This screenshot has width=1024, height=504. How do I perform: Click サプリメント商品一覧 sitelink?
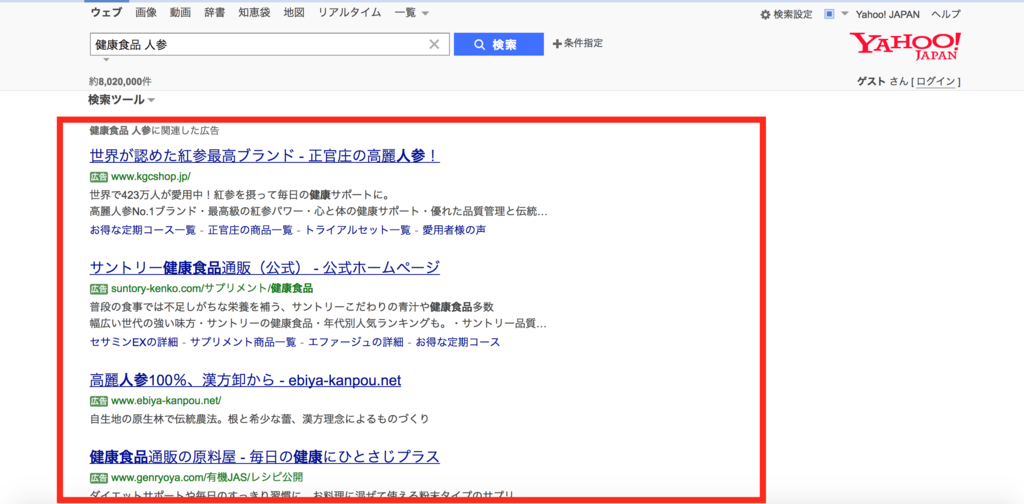[x=243, y=342]
